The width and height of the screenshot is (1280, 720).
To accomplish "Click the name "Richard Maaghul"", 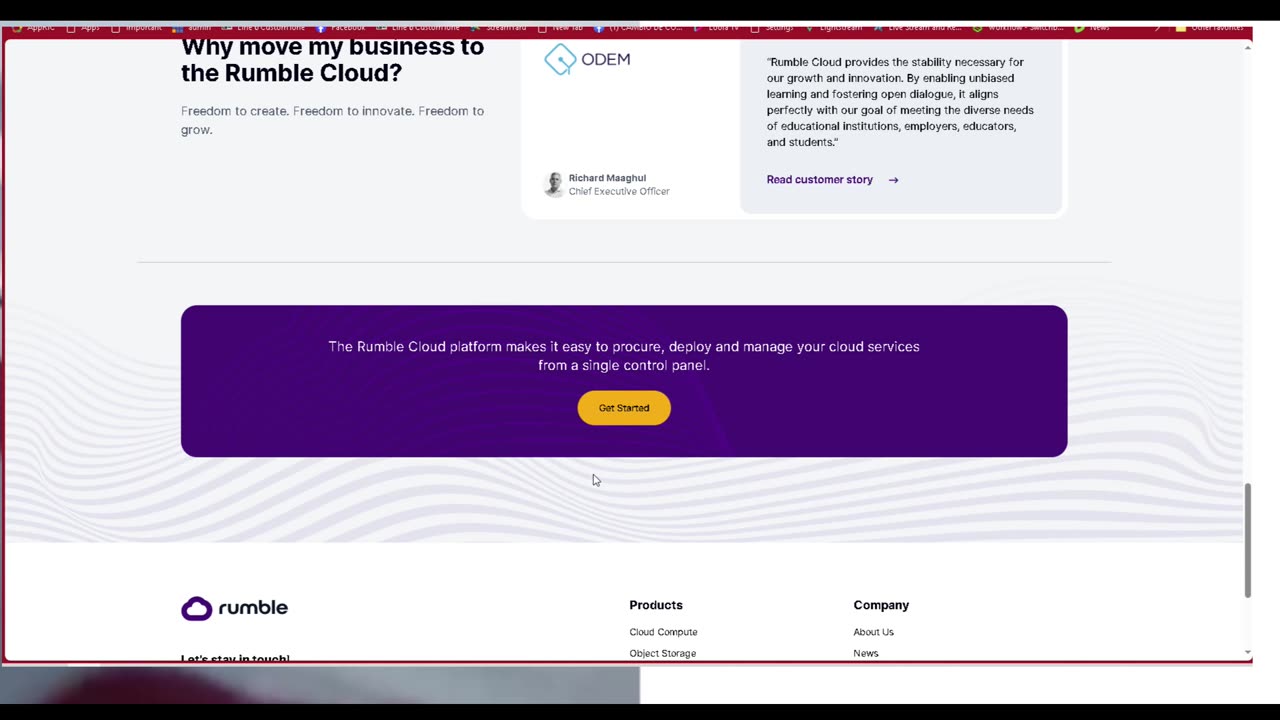I will [x=607, y=178].
